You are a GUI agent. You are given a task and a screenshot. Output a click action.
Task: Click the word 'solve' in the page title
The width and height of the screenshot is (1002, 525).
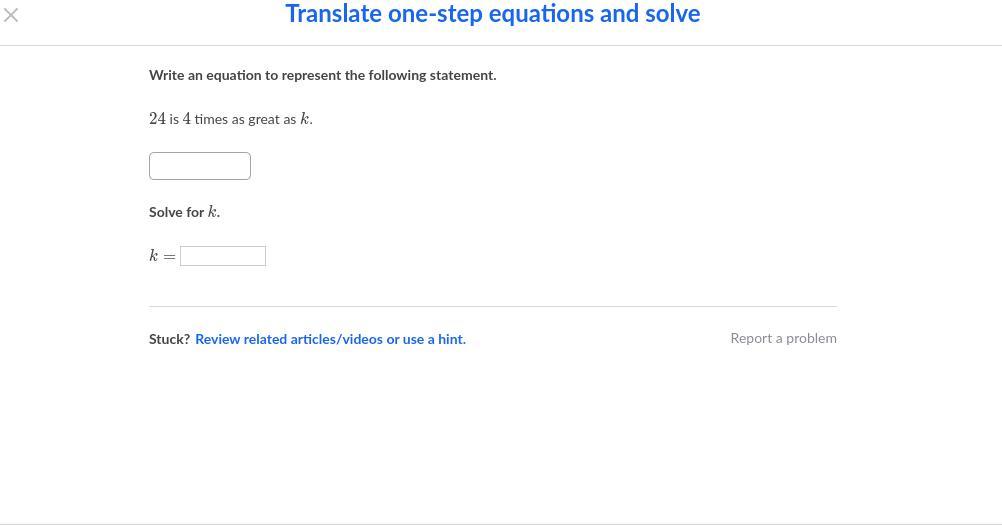click(672, 14)
